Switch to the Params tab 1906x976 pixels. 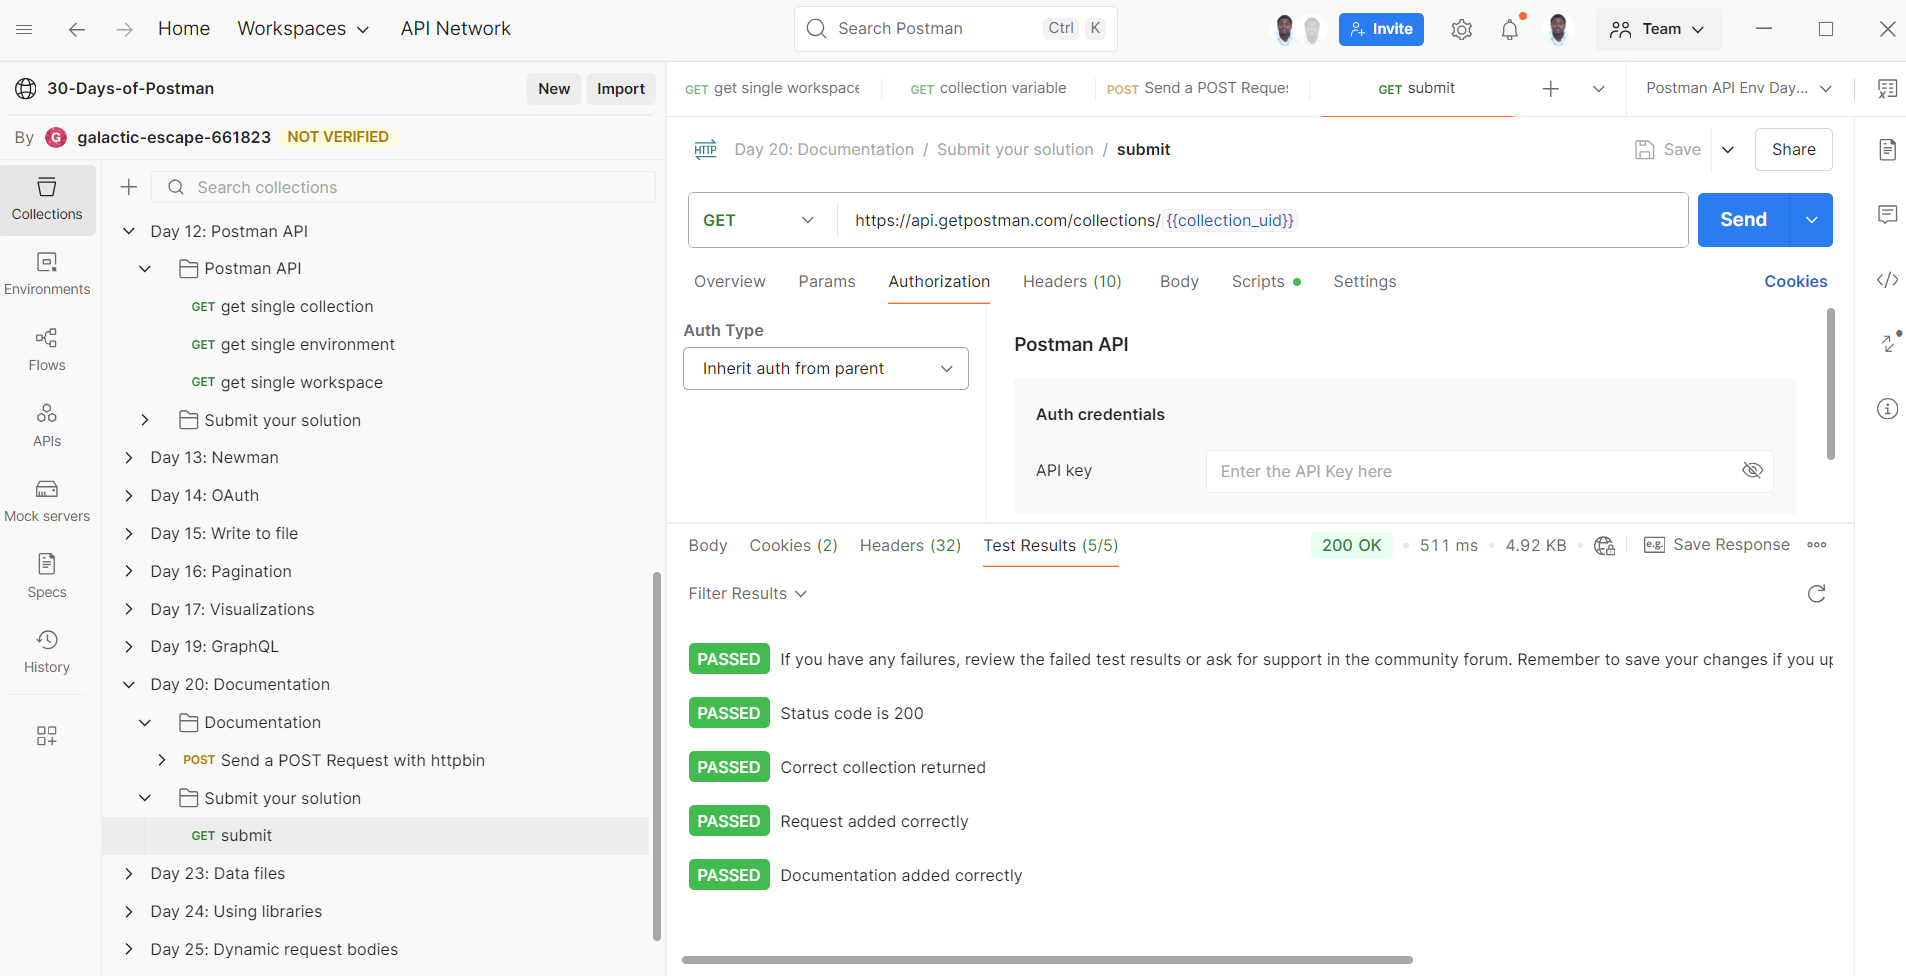tap(827, 282)
